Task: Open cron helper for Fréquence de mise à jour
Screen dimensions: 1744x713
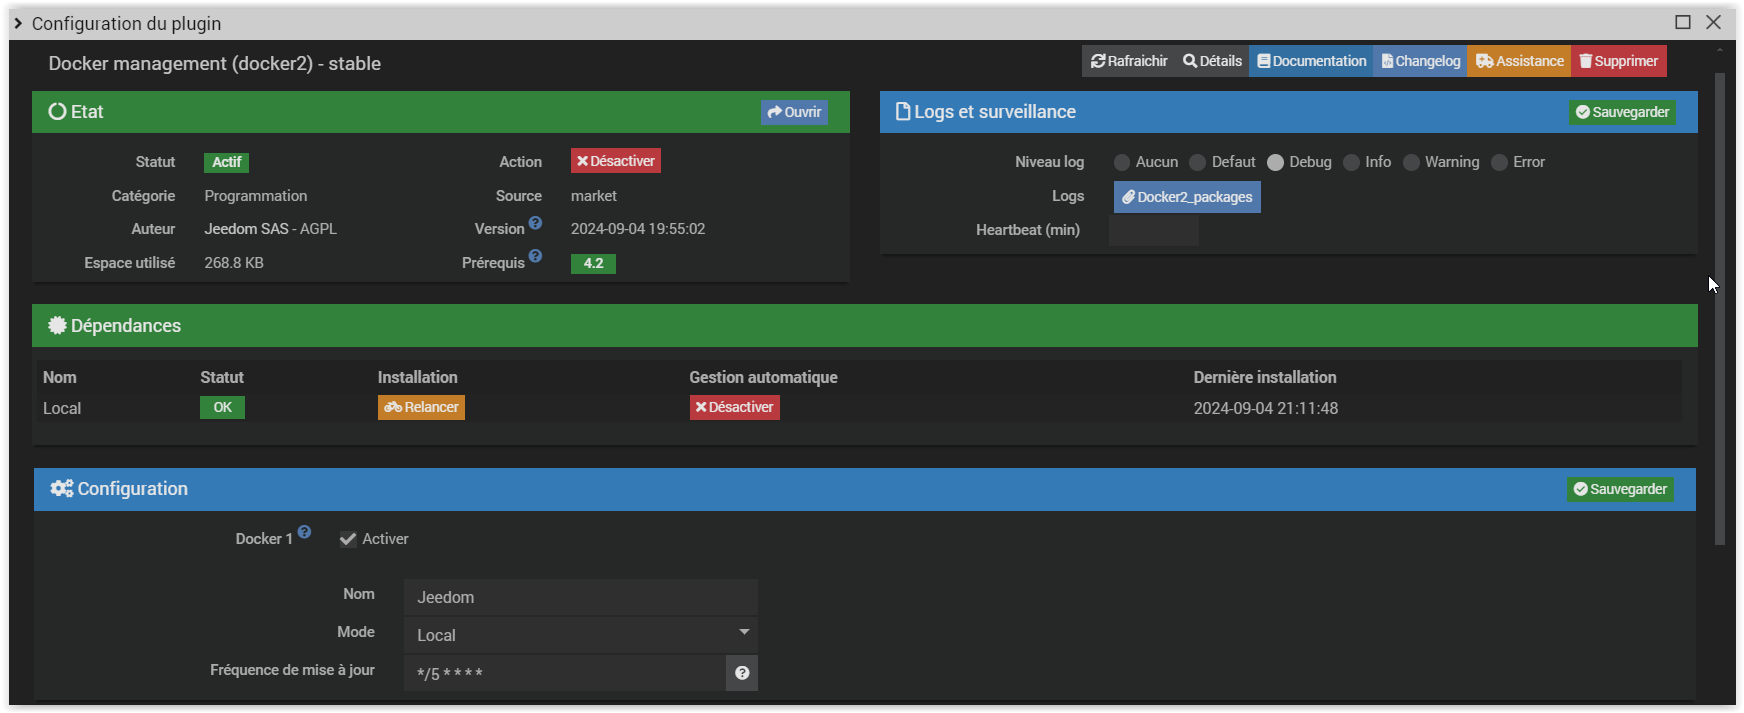Action: (x=742, y=673)
